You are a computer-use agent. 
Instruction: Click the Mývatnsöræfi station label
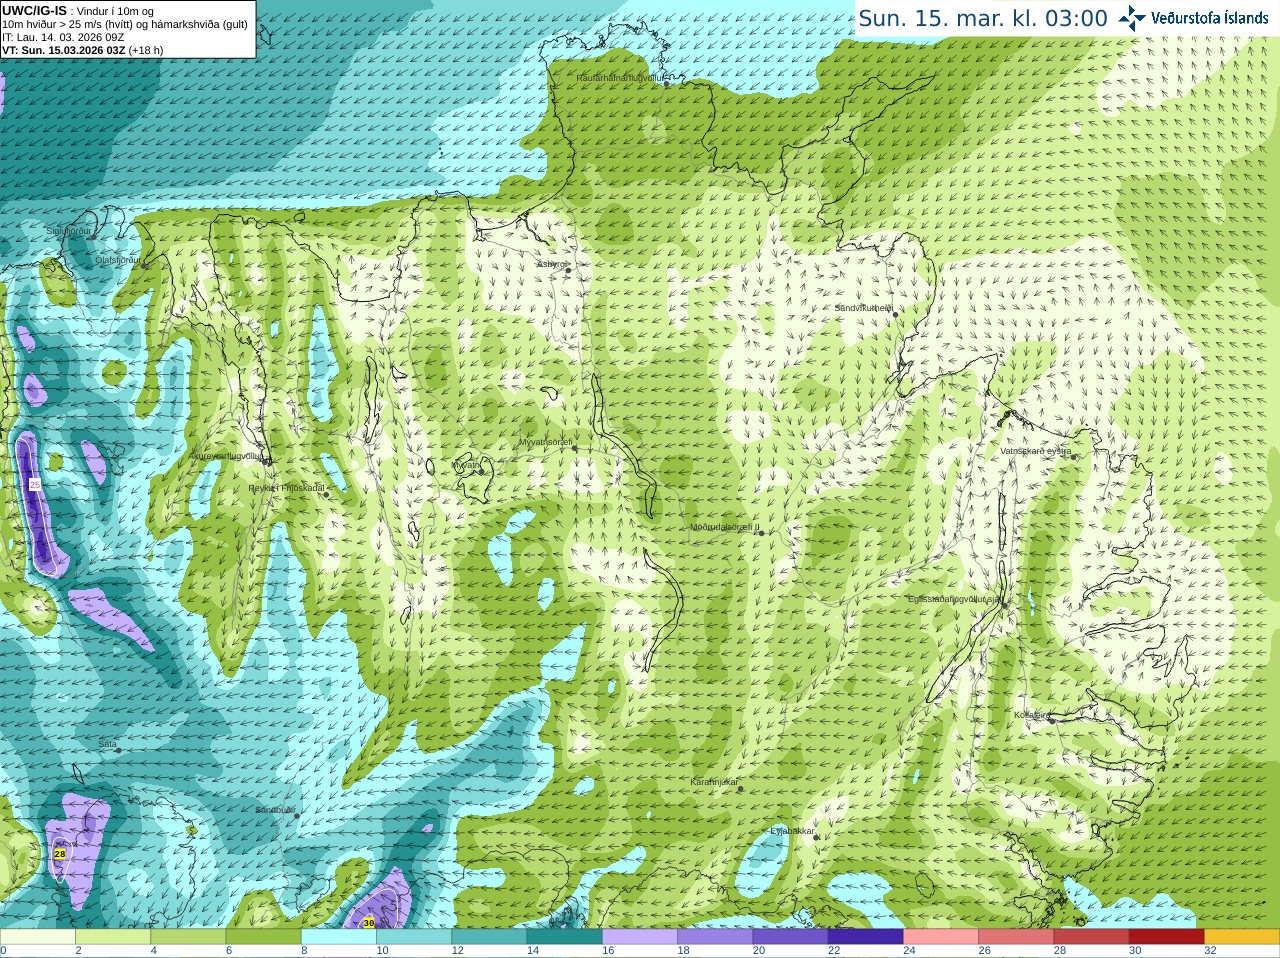[545, 442]
